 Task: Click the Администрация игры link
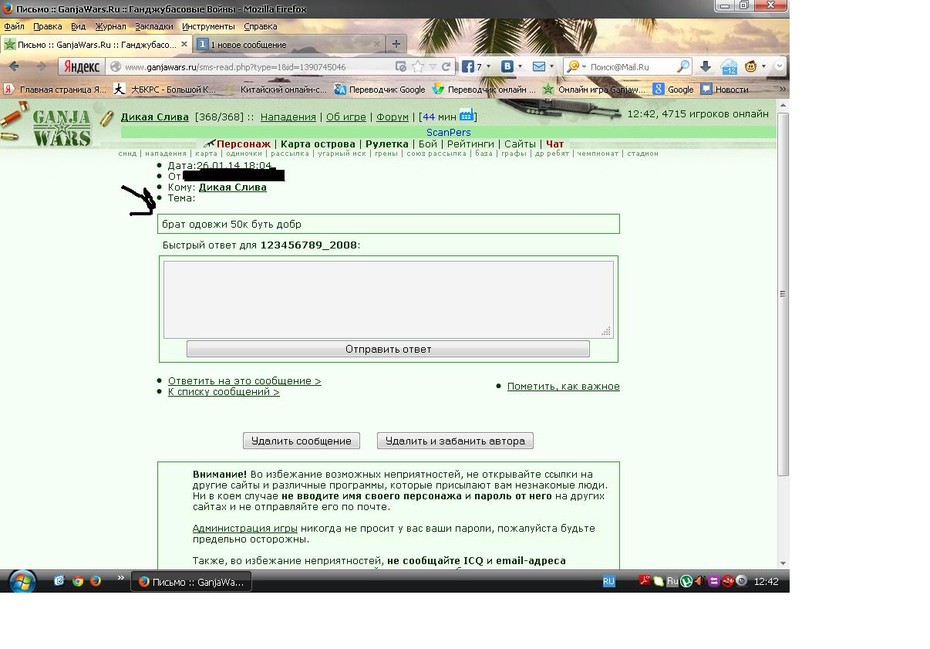click(x=245, y=528)
